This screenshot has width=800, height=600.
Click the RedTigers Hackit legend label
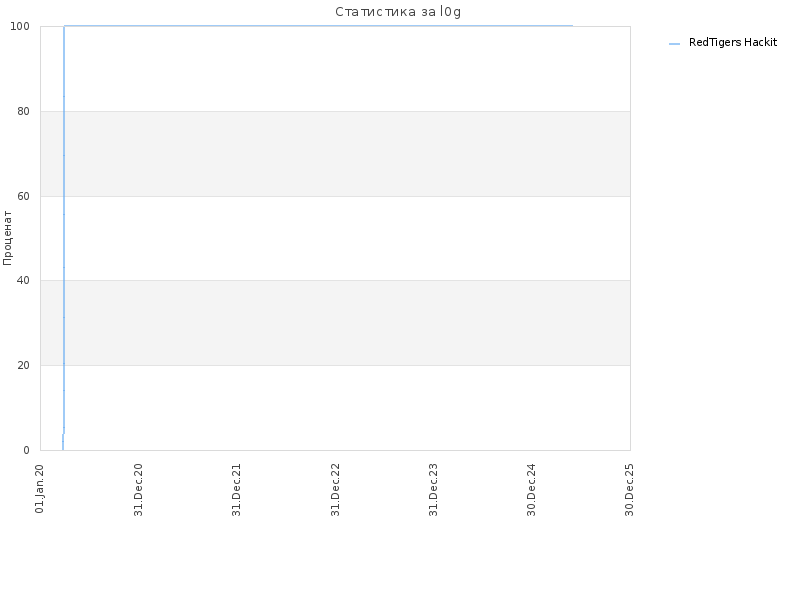coord(733,42)
